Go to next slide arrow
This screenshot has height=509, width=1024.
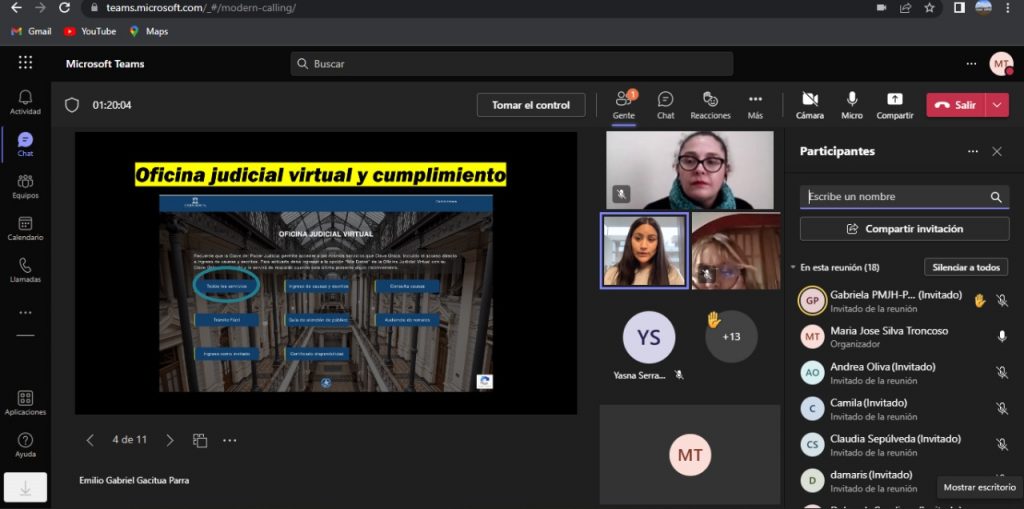pyautogui.click(x=170, y=440)
